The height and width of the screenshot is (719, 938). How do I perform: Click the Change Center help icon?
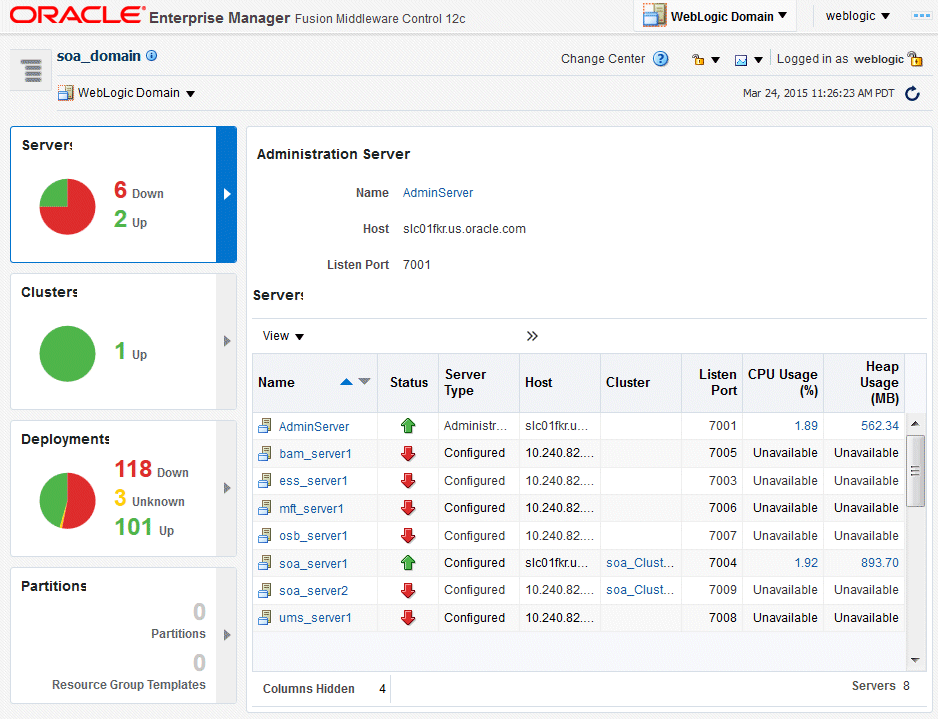click(x=660, y=59)
